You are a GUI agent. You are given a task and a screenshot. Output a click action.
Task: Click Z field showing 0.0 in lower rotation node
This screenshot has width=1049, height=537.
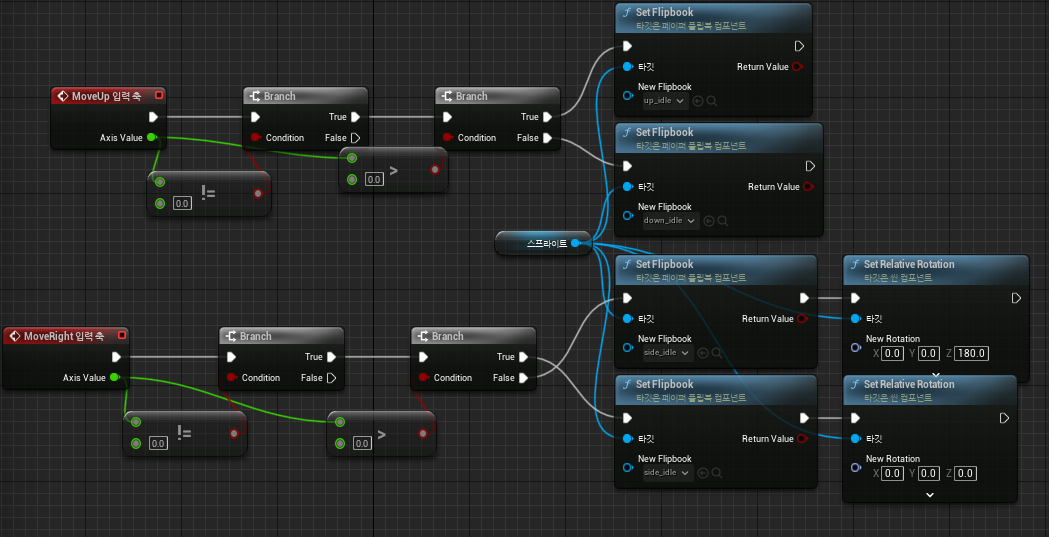(x=965, y=473)
